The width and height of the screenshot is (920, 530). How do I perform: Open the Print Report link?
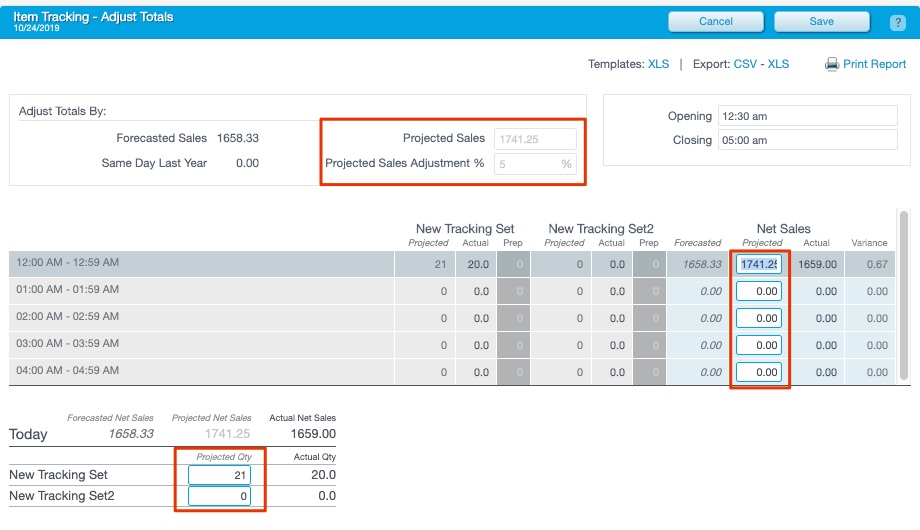[874, 64]
